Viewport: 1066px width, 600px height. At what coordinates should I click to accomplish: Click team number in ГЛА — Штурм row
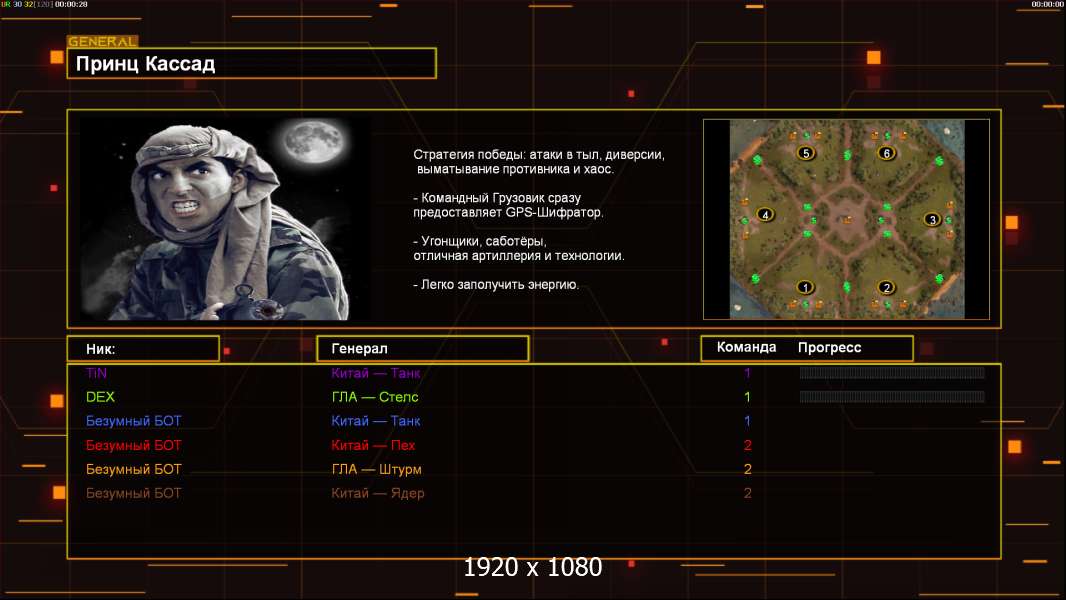(748, 469)
